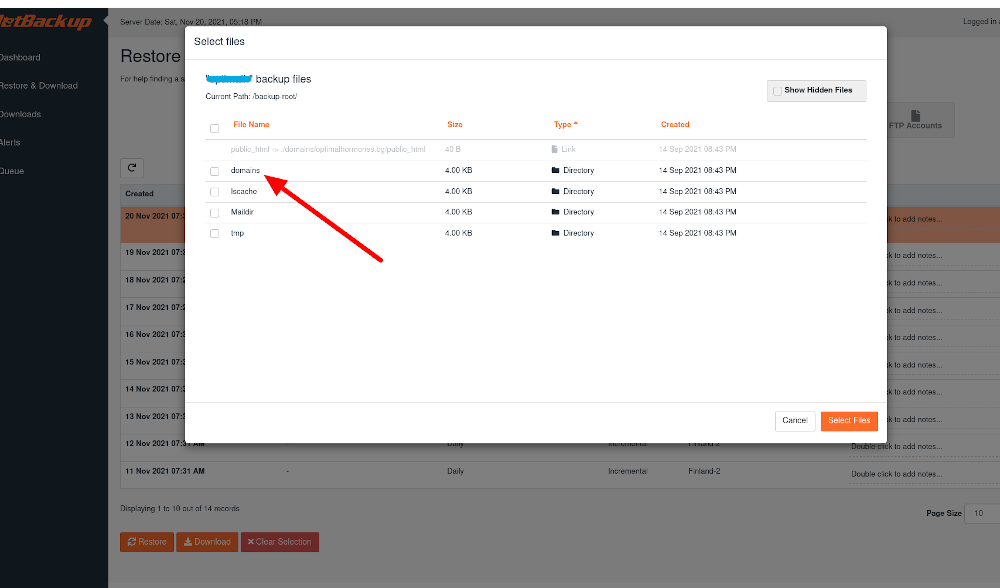Cancel the Select files dialog
The image size is (1000, 588).
tap(795, 421)
